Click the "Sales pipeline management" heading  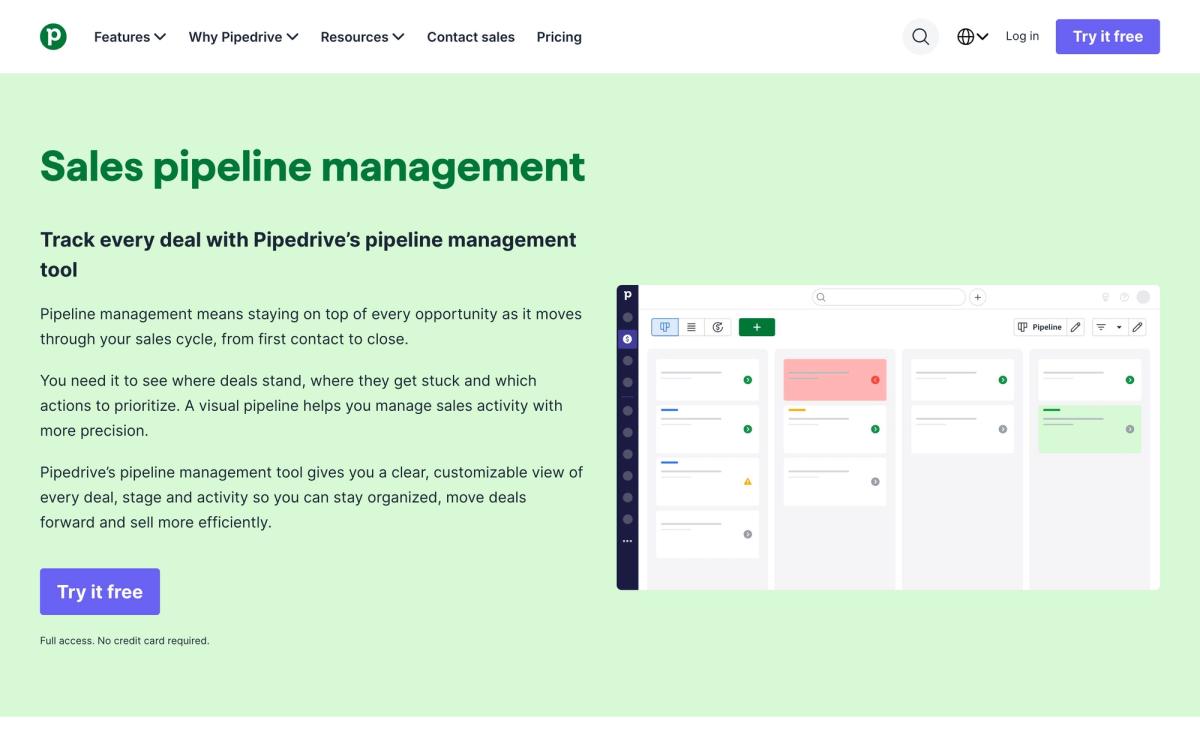313,166
